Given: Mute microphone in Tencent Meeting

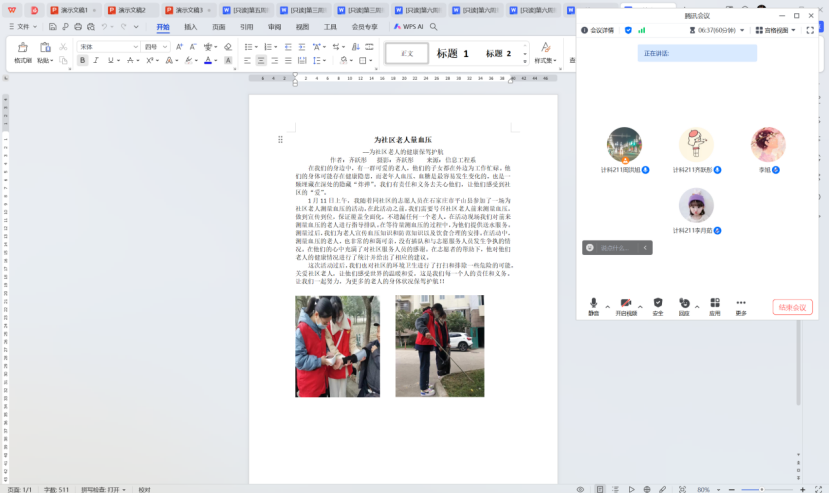Looking at the screenshot, I should [593, 304].
